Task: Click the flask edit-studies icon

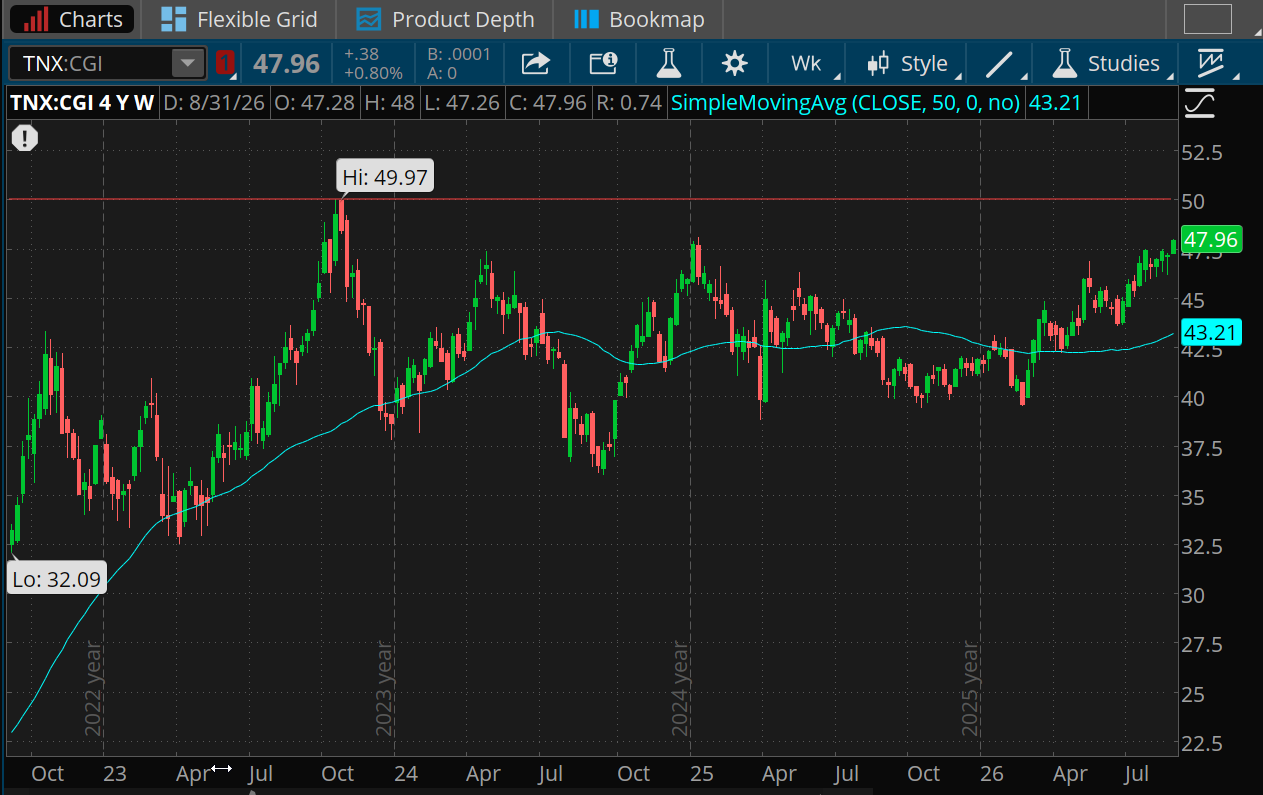Action: click(x=668, y=64)
